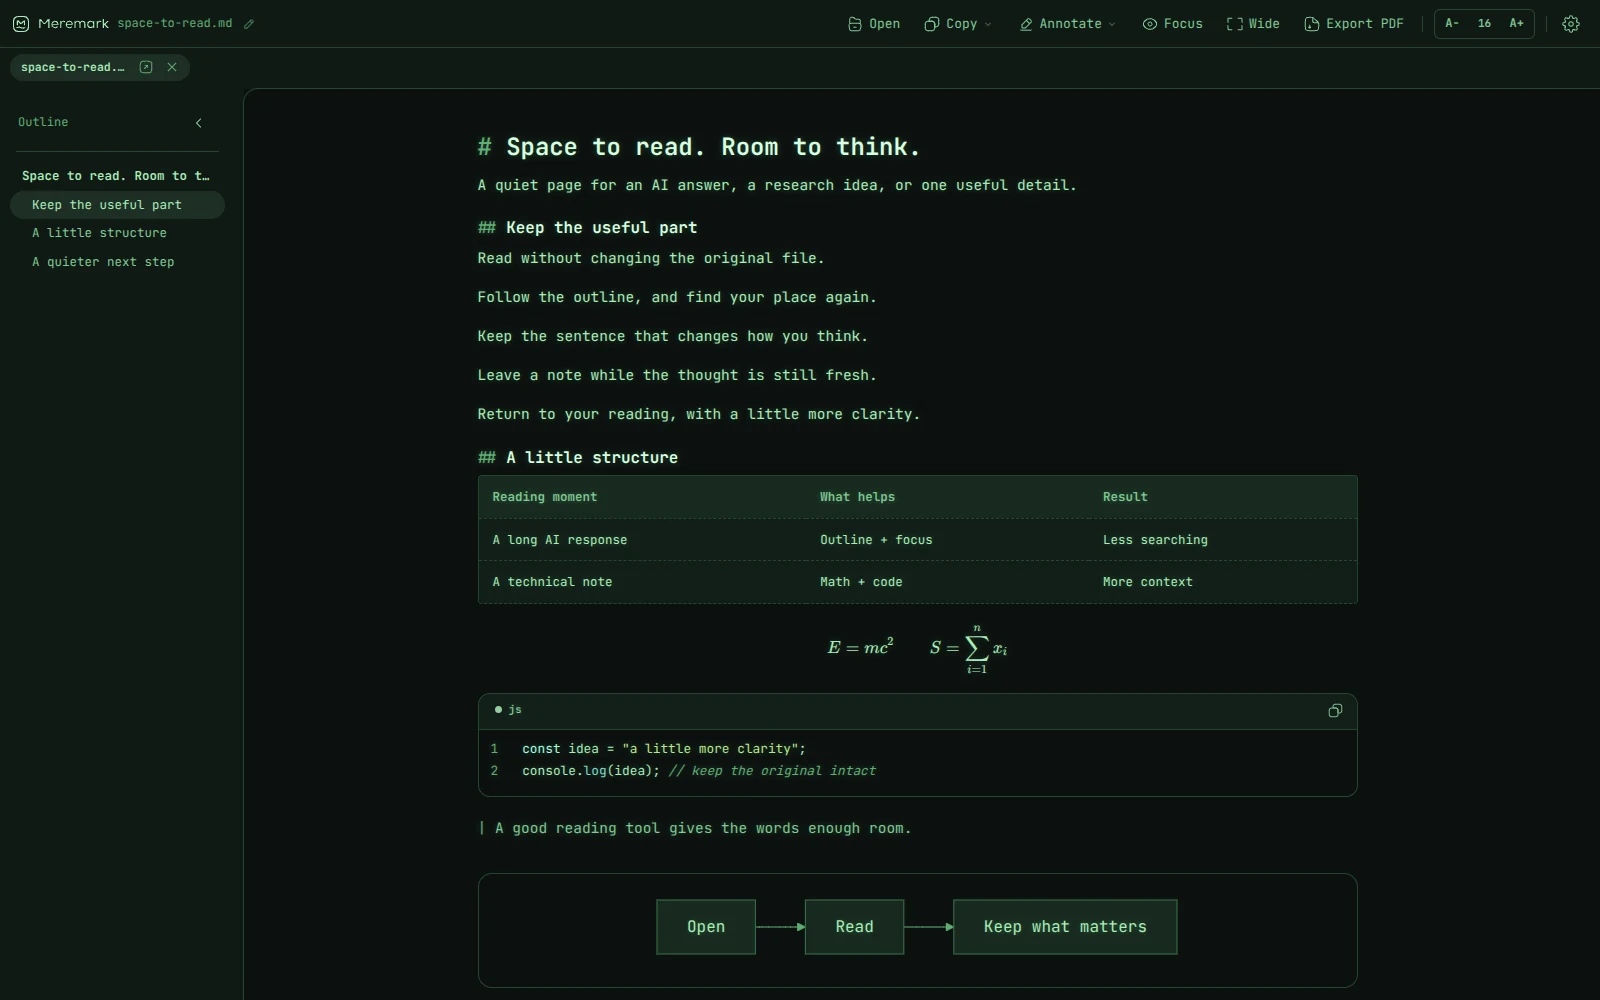Viewport: 1600px width, 1000px height.
Task: Click the 'console.log(idea);' code line
Action: [x=591, y=771]
